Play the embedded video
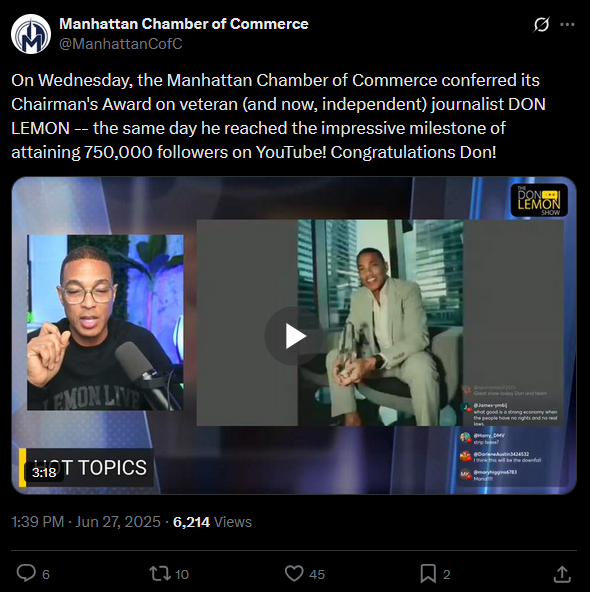Viewport: 590px width, 592px height. [x=294, y=336]
